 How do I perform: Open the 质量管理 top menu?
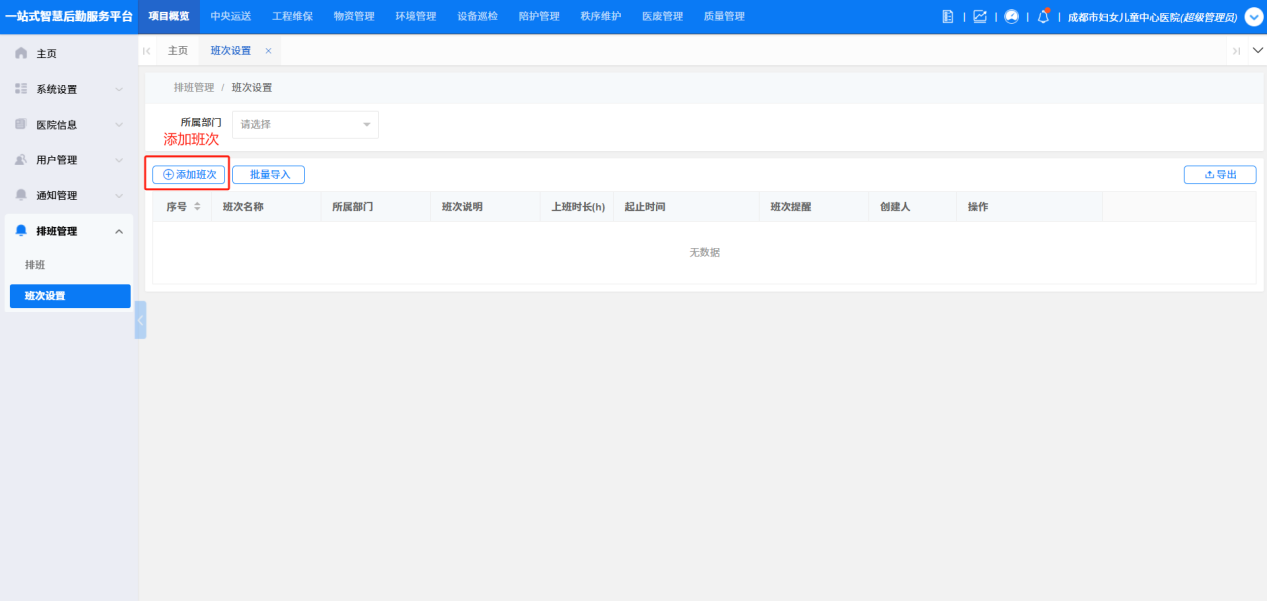[724, 17]
